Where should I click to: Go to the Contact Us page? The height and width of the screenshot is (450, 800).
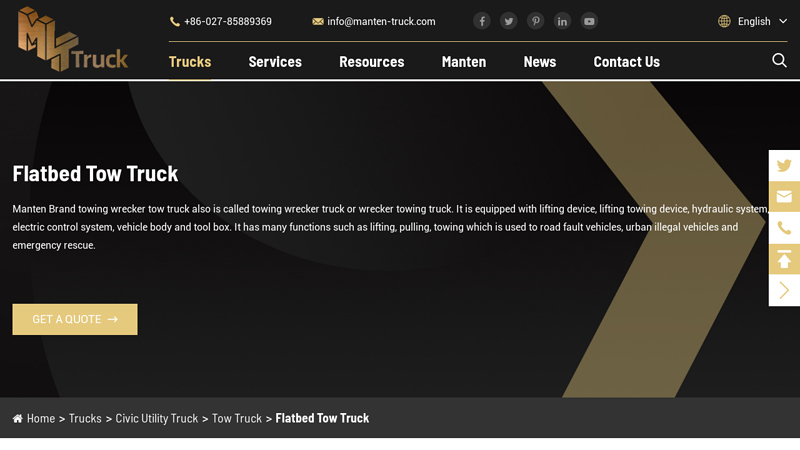point(626,62)
